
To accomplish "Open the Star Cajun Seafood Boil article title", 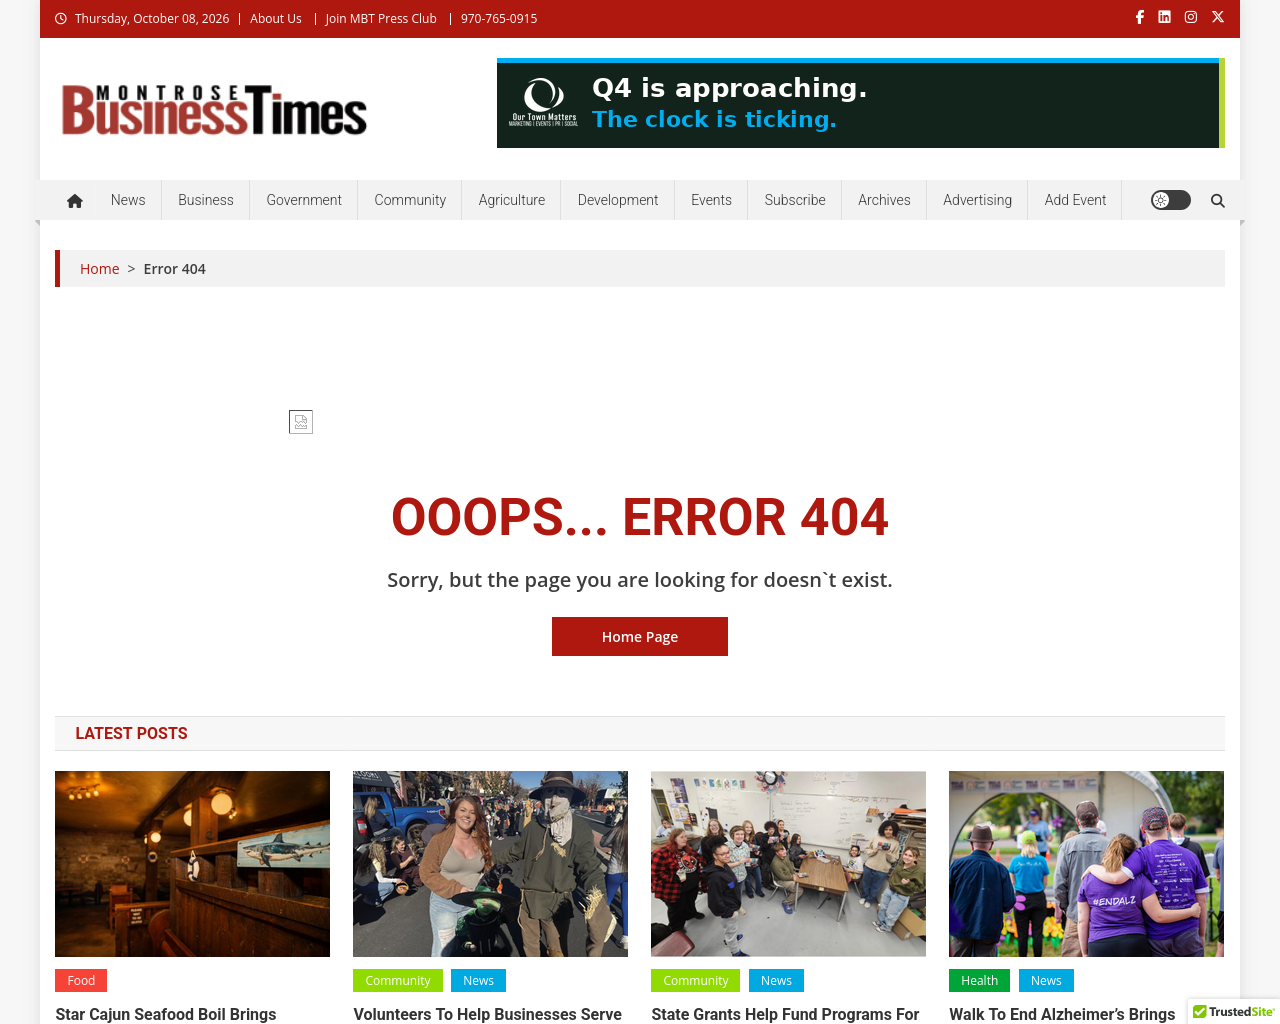I will [x=166, y=1014].
